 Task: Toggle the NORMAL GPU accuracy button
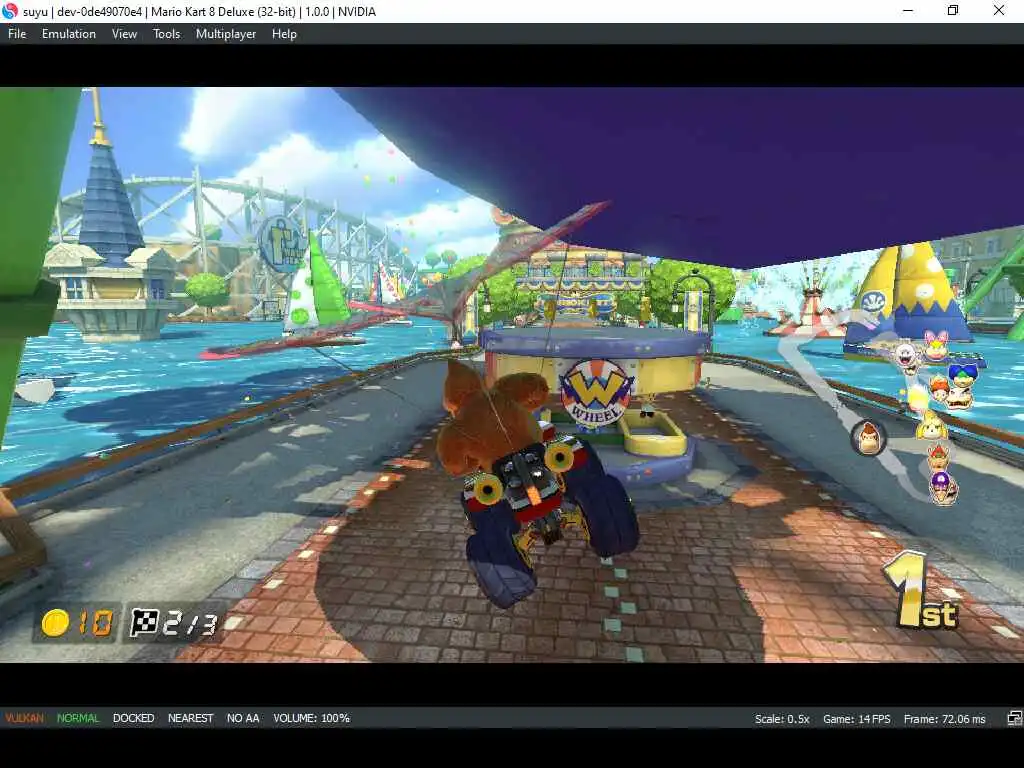click(x=78, y=718)
